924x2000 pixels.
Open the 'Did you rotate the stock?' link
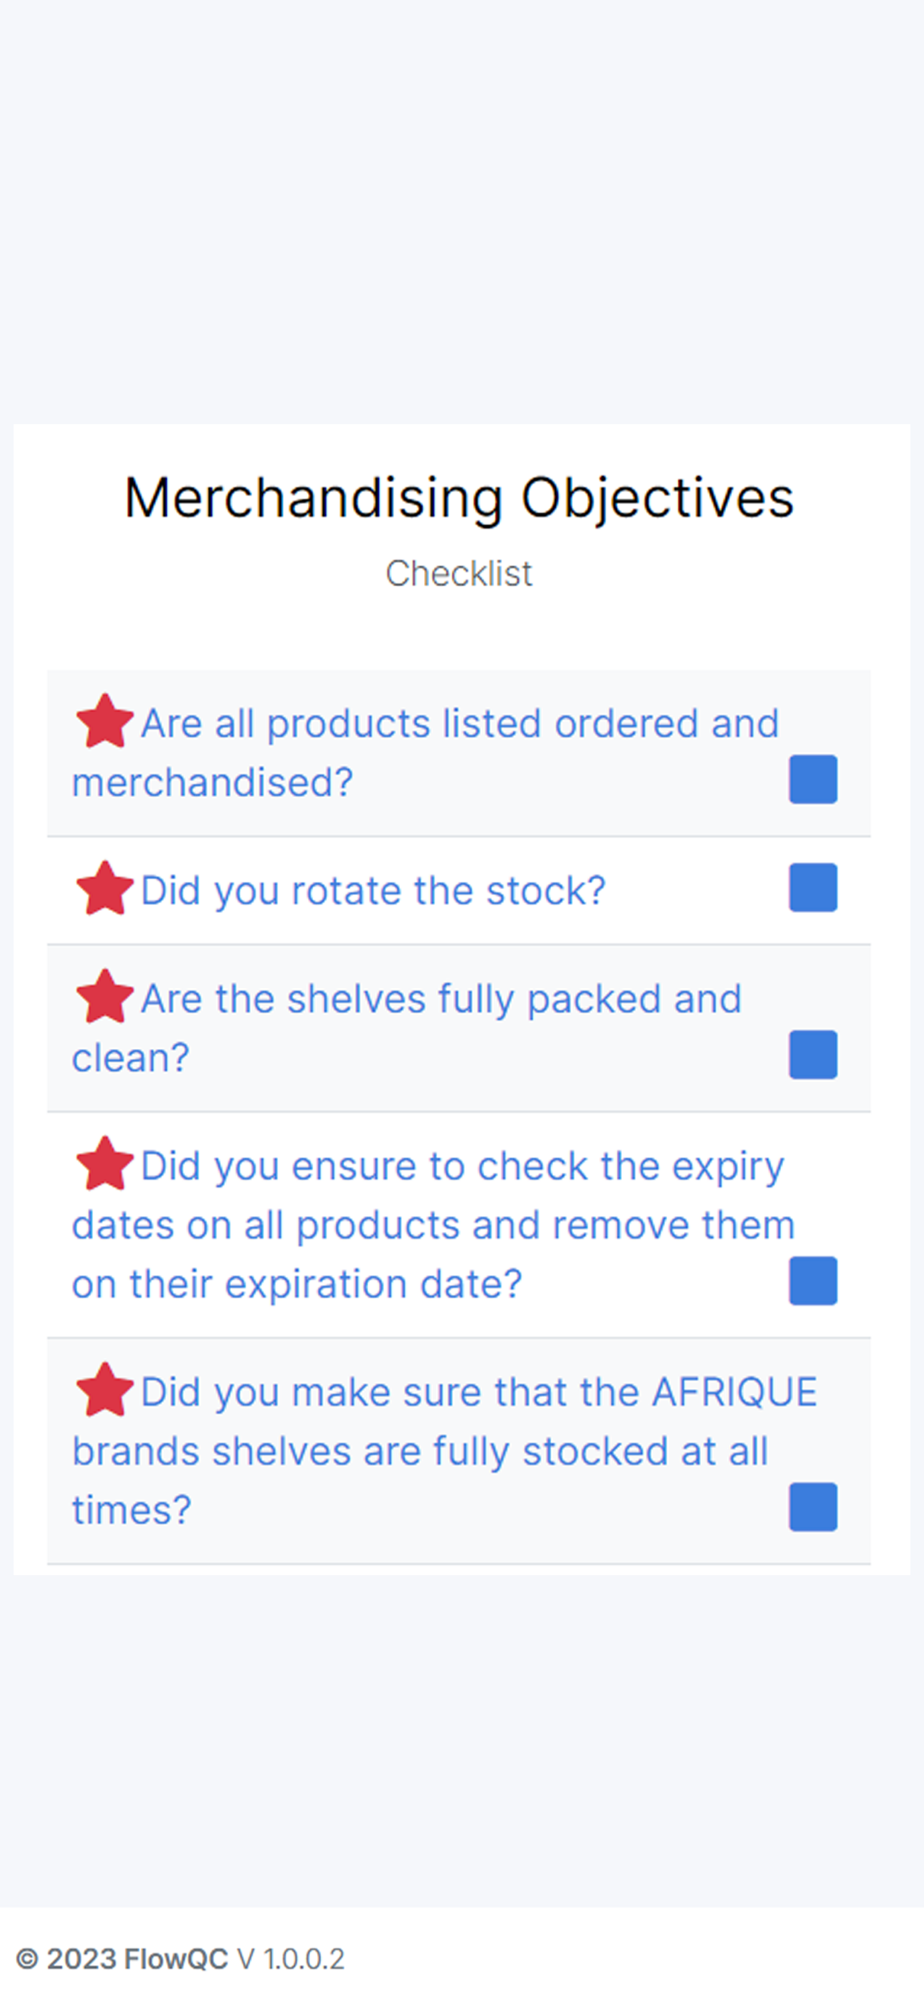[373, 891]
